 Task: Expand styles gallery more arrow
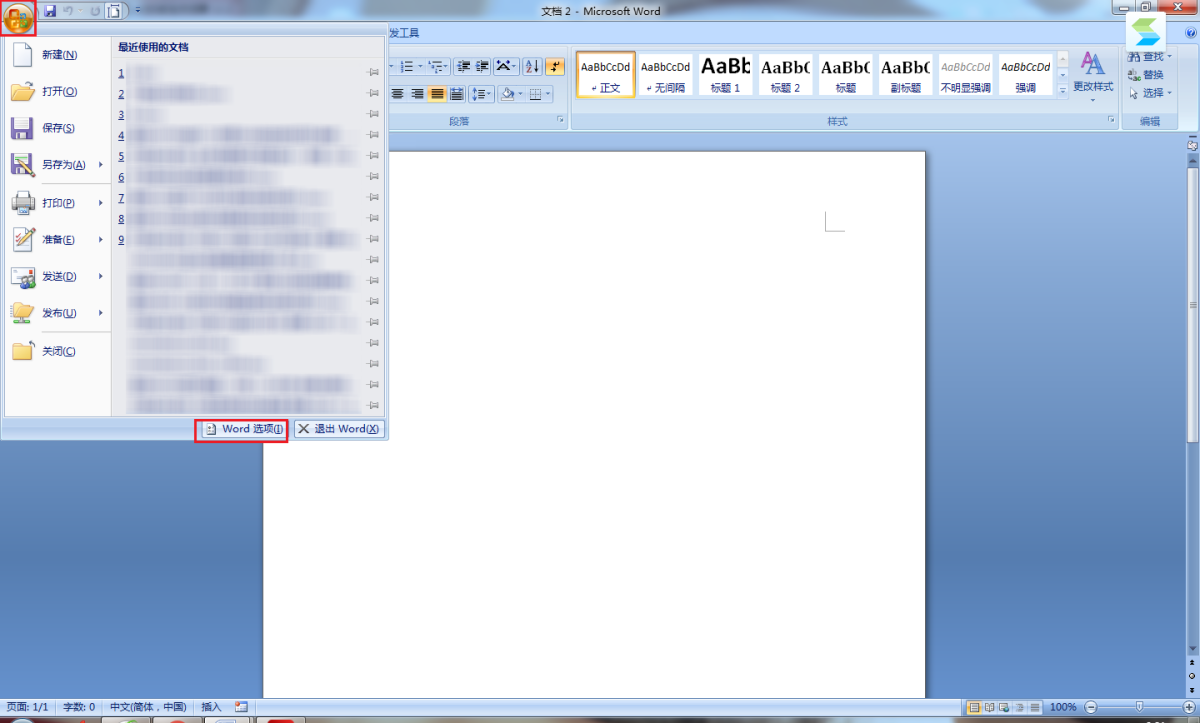[1062, 91]
